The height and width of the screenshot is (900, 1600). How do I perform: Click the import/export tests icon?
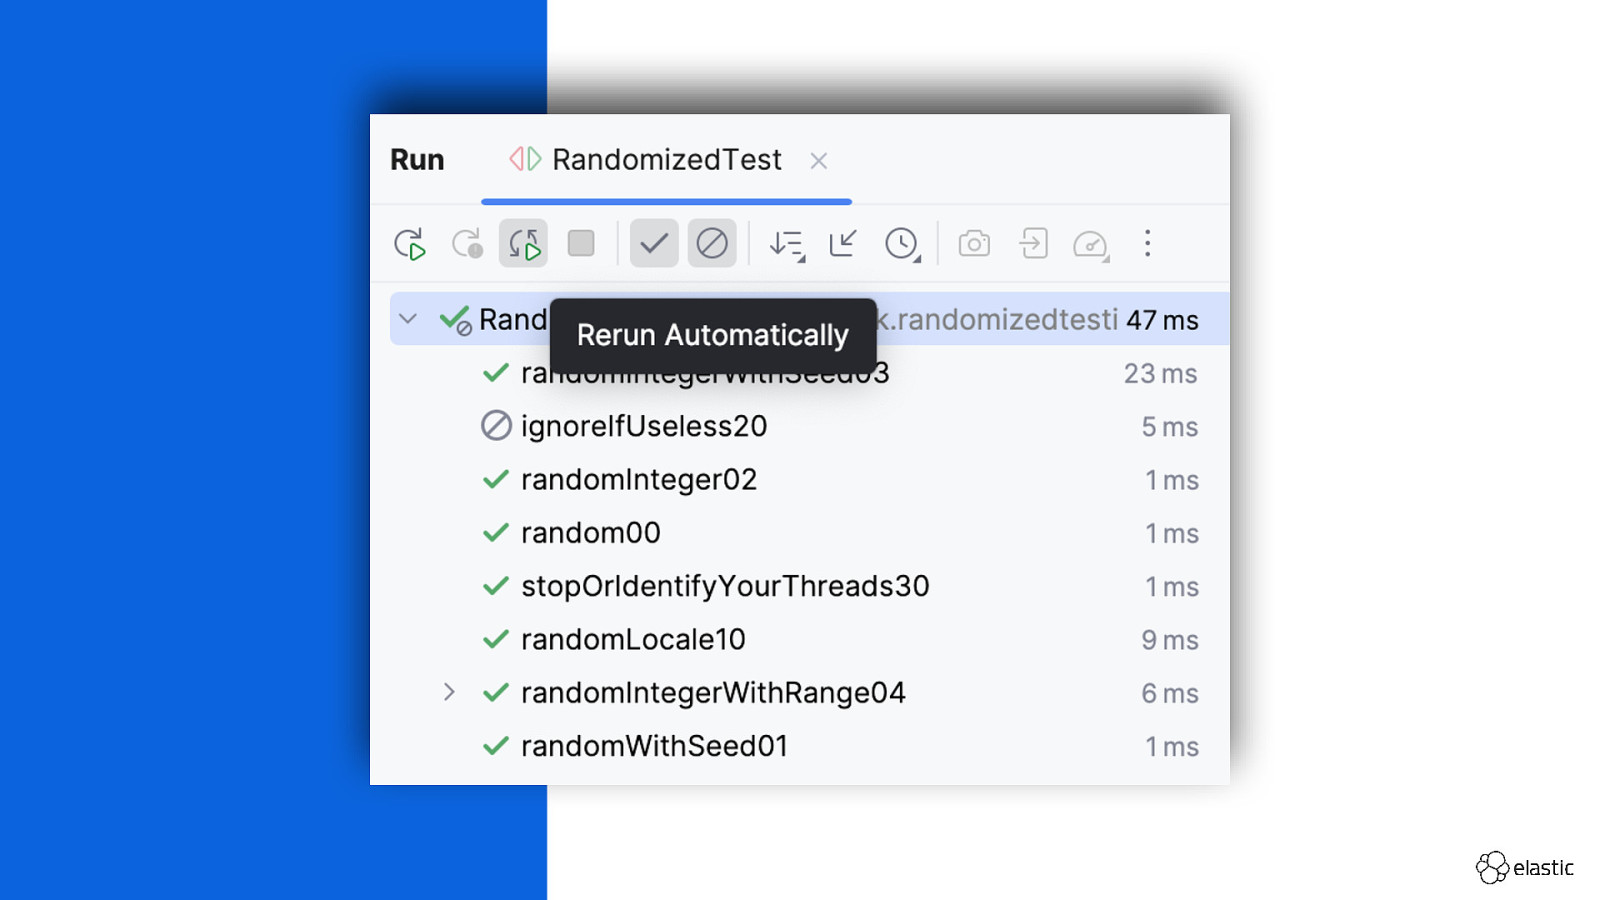pos(1033,244)
